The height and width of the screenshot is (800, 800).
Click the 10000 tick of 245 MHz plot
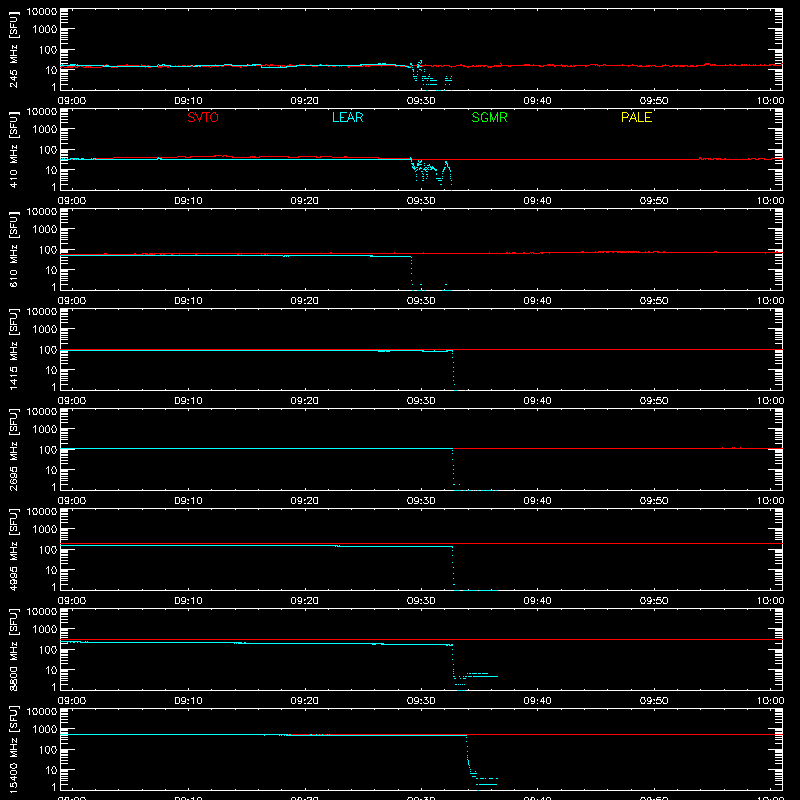tap(42, 12)
